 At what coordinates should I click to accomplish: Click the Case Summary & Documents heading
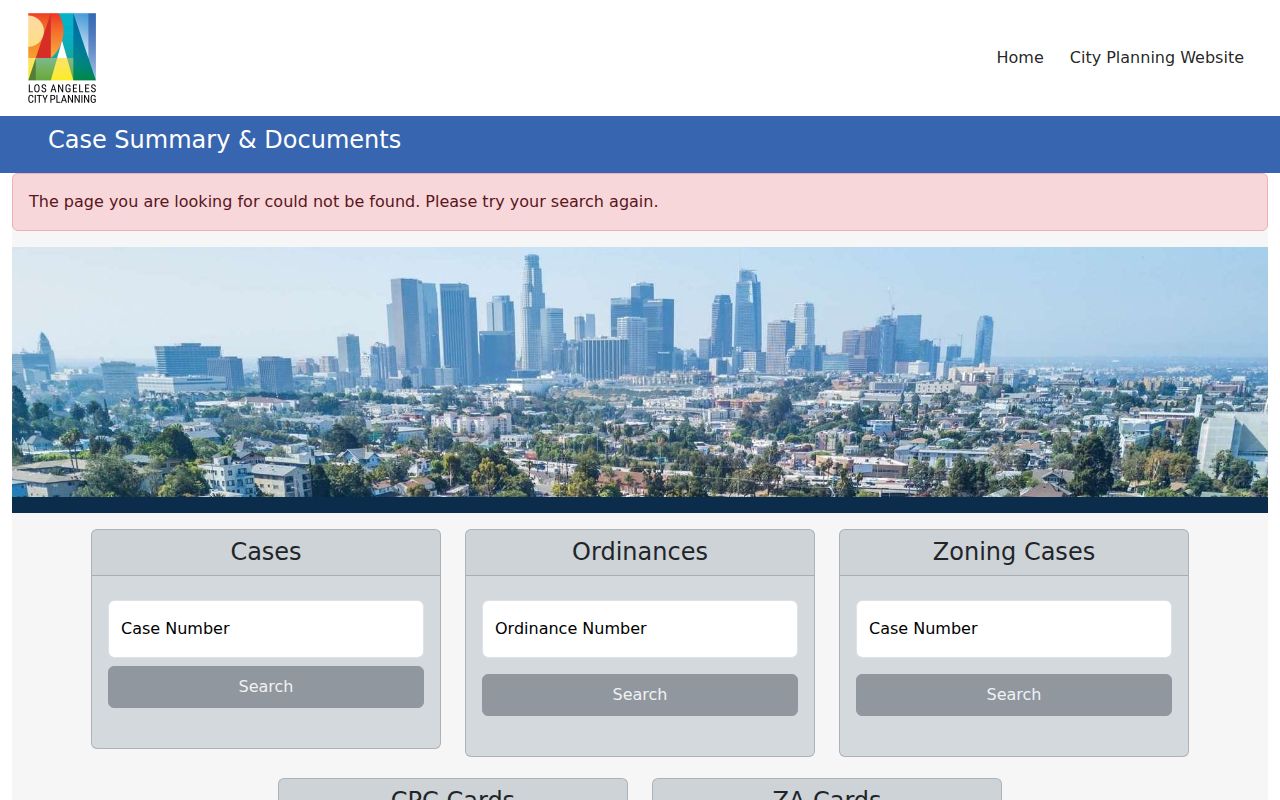coord(224,140)
